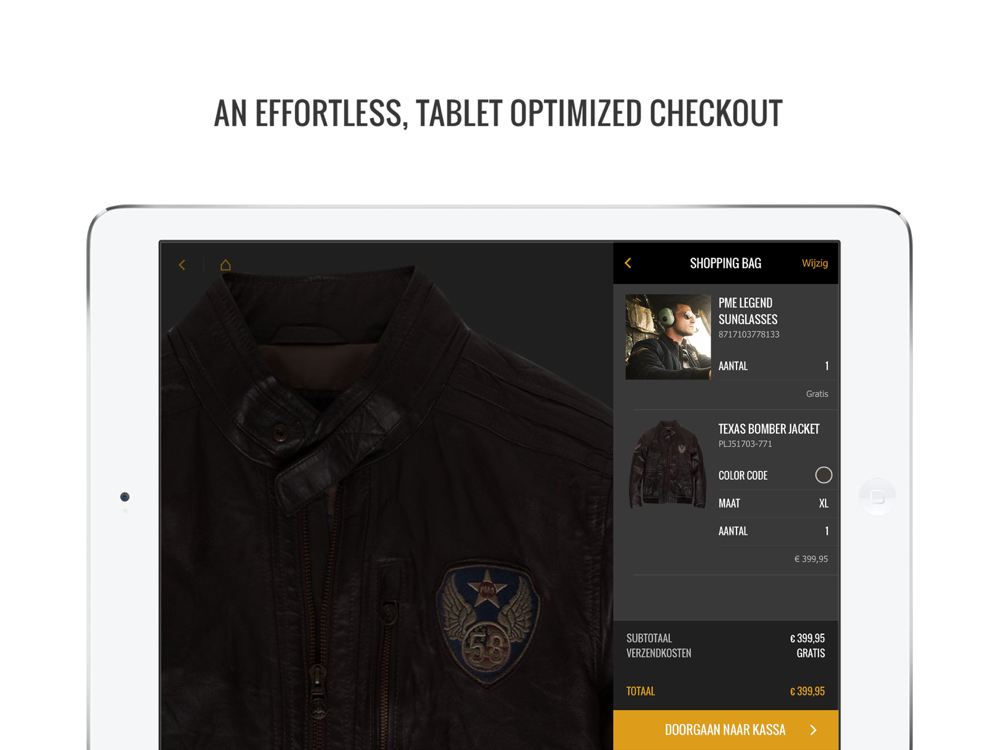Open PME Legend Sunglasses thumbnail
Screen dimensions: 1000x750
668,337
